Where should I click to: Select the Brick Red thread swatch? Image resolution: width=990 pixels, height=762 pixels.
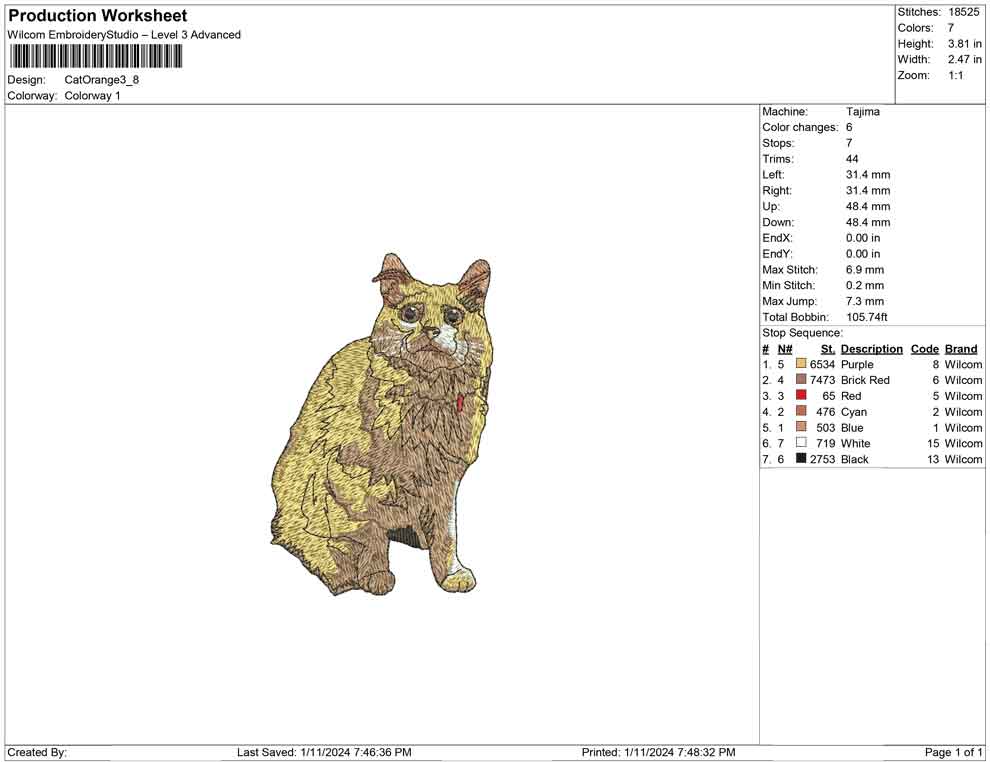pos(801,380)
